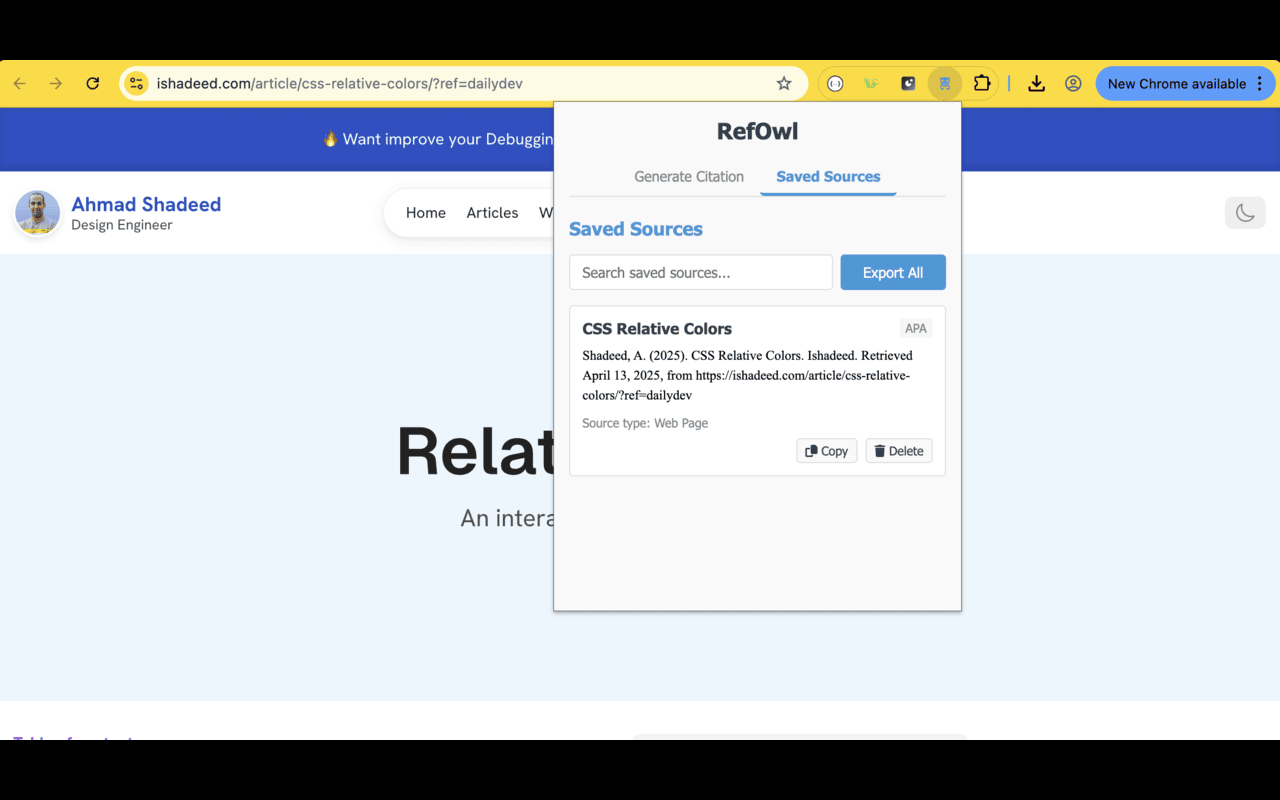Open the green leaf extension icon
Viewport: 1280px width, 800px height.
[871, 84]
